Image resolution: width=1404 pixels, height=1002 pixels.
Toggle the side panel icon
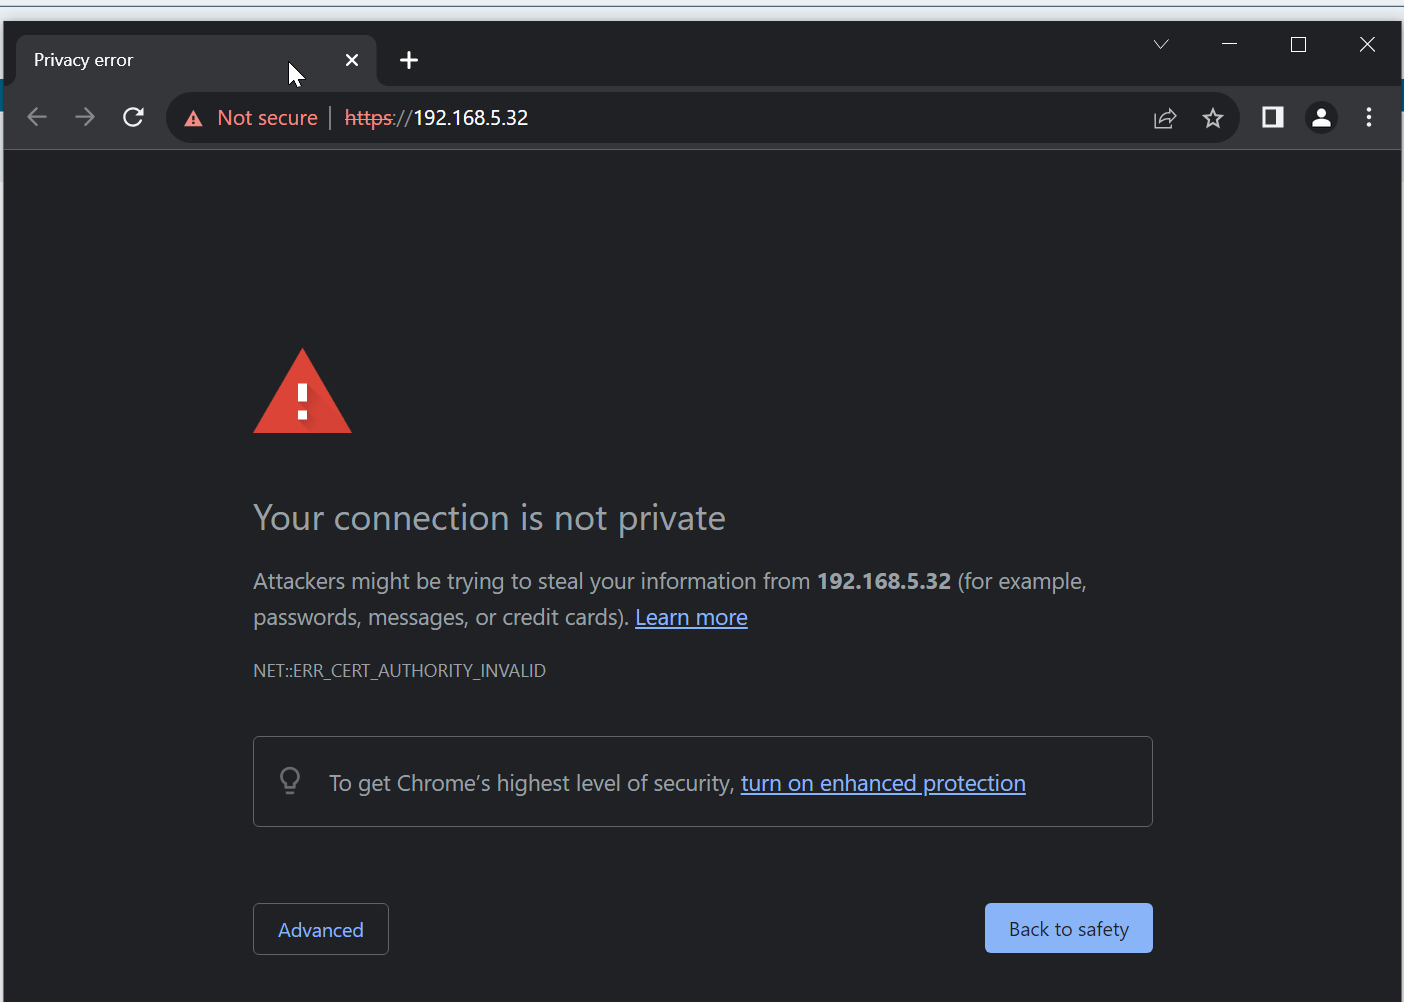(1272, 117)
